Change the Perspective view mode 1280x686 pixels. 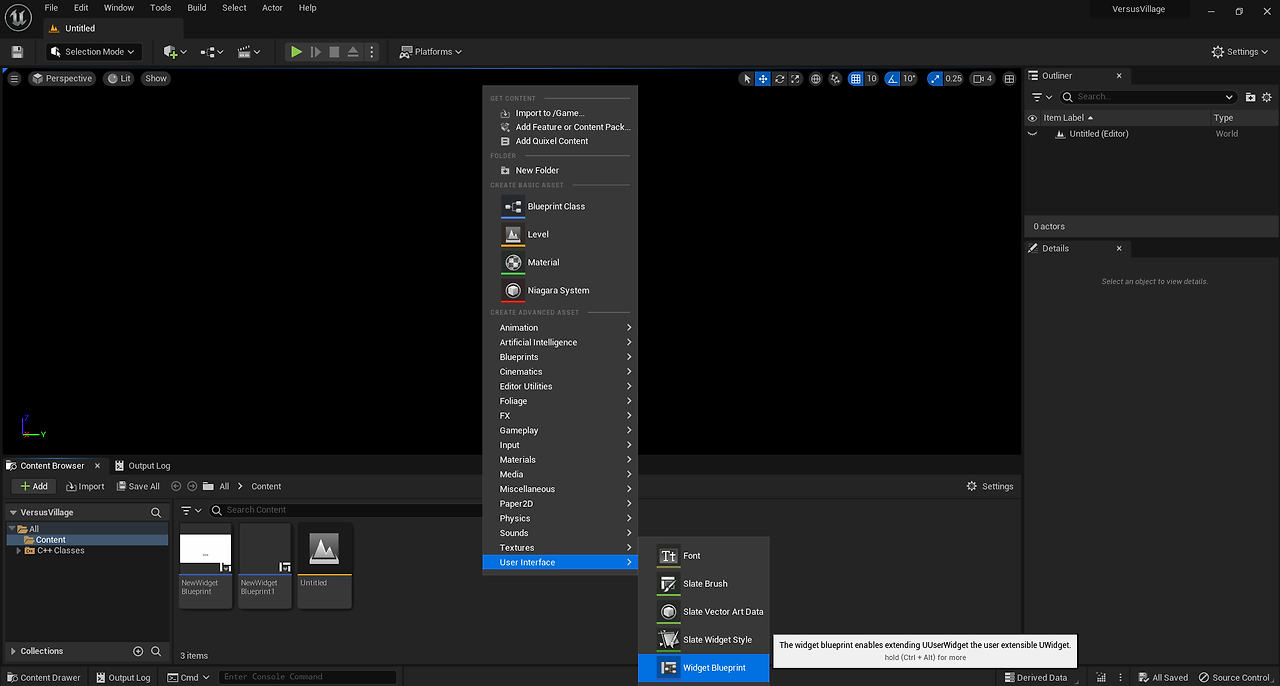coord(62,78)
